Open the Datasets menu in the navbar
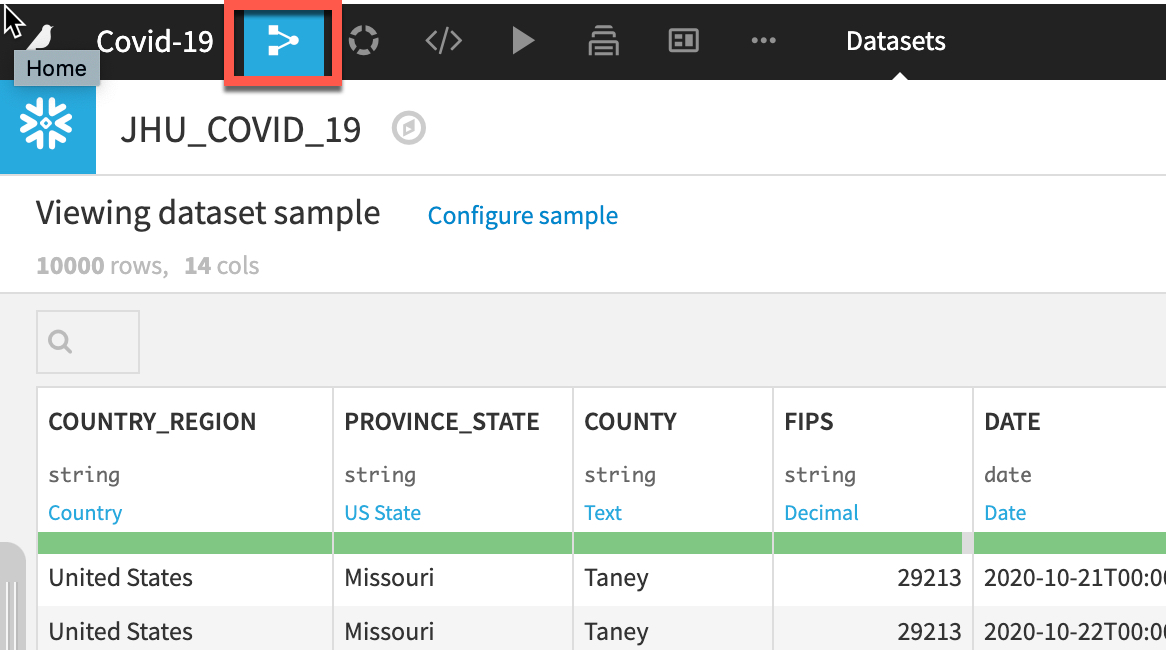This screenshot has height=650, width=1166. (895, 41)
